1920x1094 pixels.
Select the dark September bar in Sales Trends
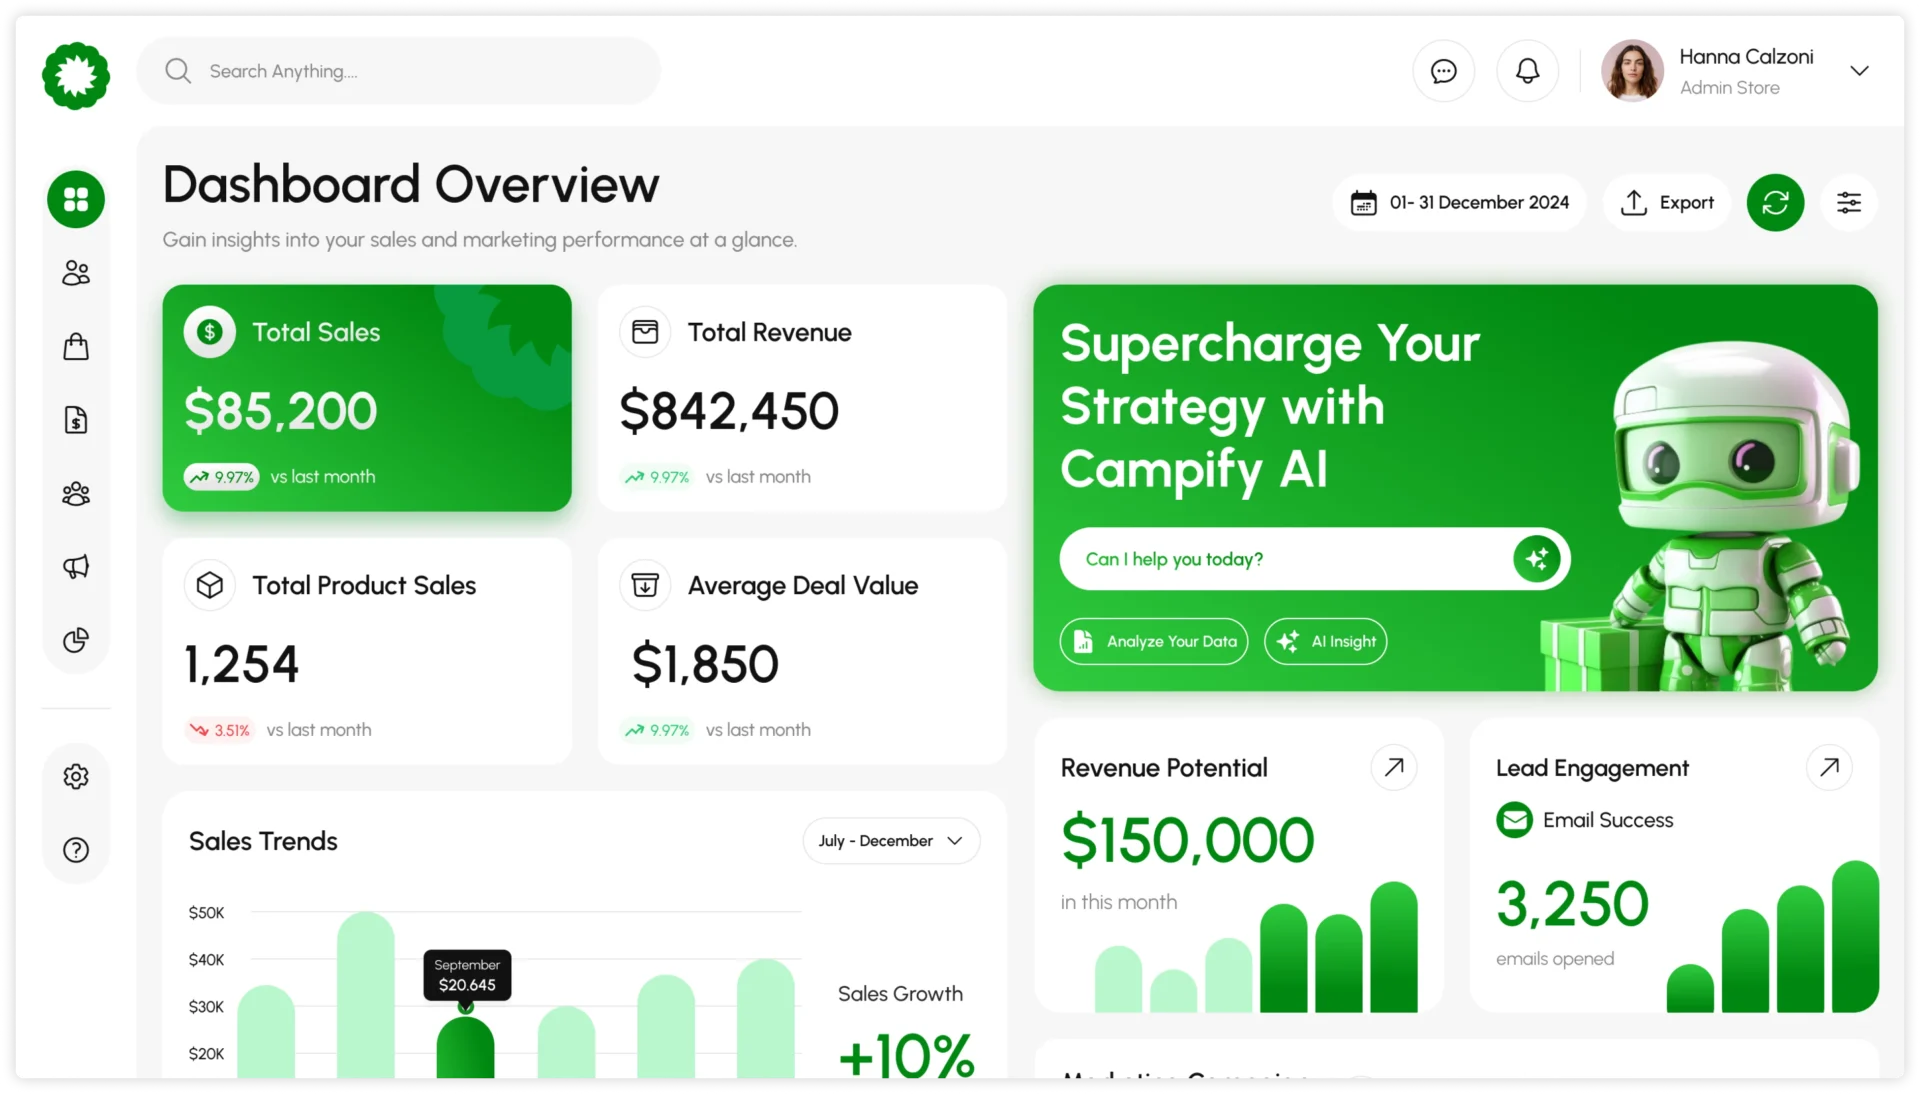tap(465, 1047)
